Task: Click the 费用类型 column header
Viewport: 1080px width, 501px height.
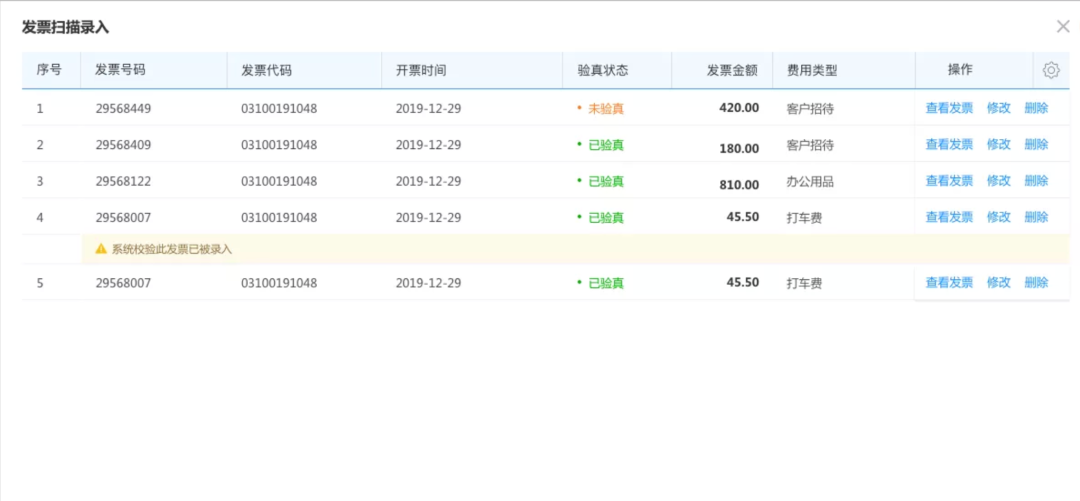Action: coord(812,70)
